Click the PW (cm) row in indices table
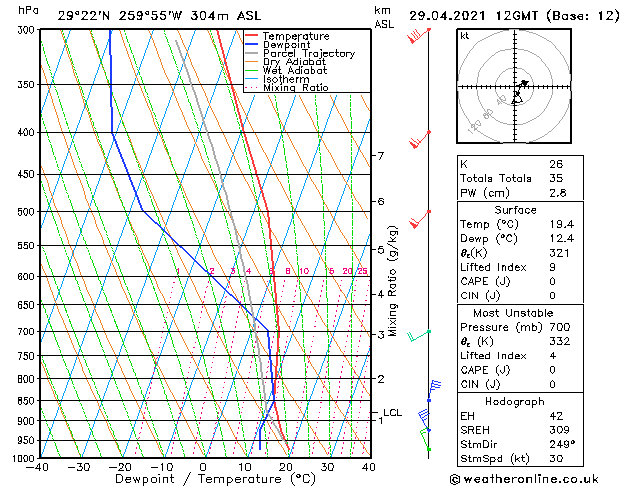629x486 pixels. point(520,193)
